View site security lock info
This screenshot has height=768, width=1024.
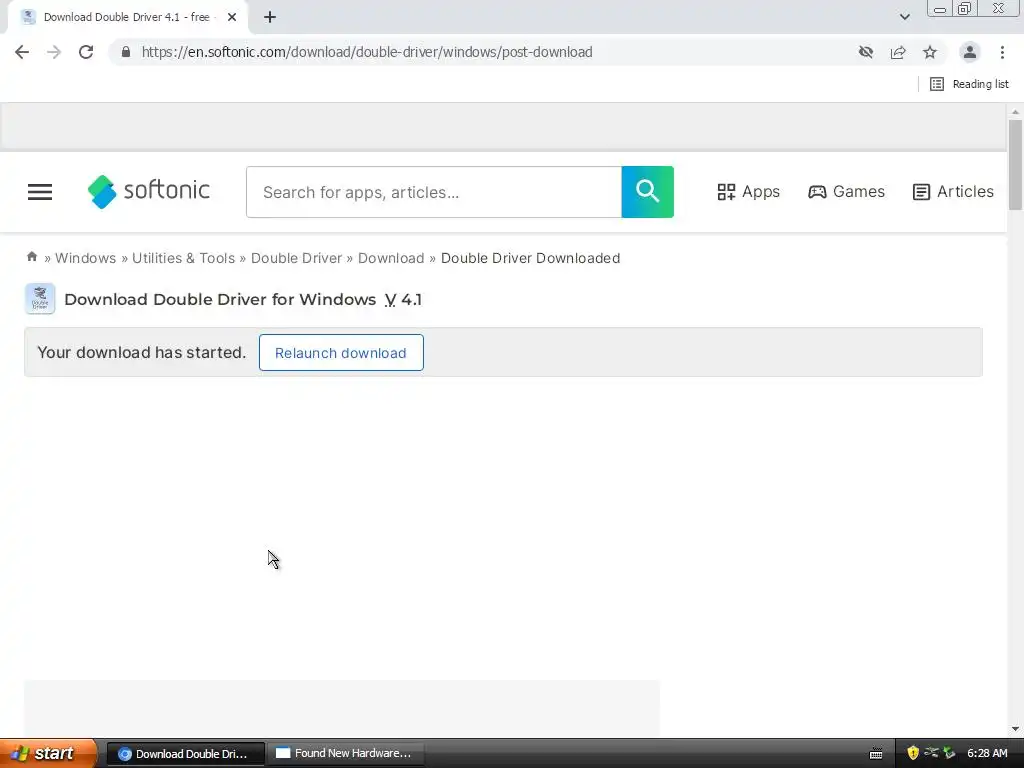coord(126,52)
